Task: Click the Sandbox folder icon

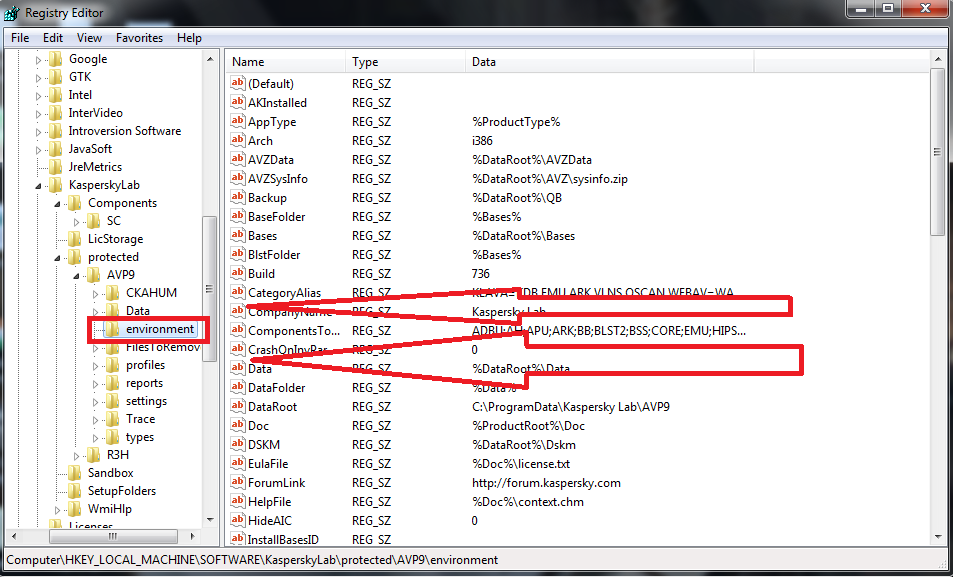Action: [75, 473]
